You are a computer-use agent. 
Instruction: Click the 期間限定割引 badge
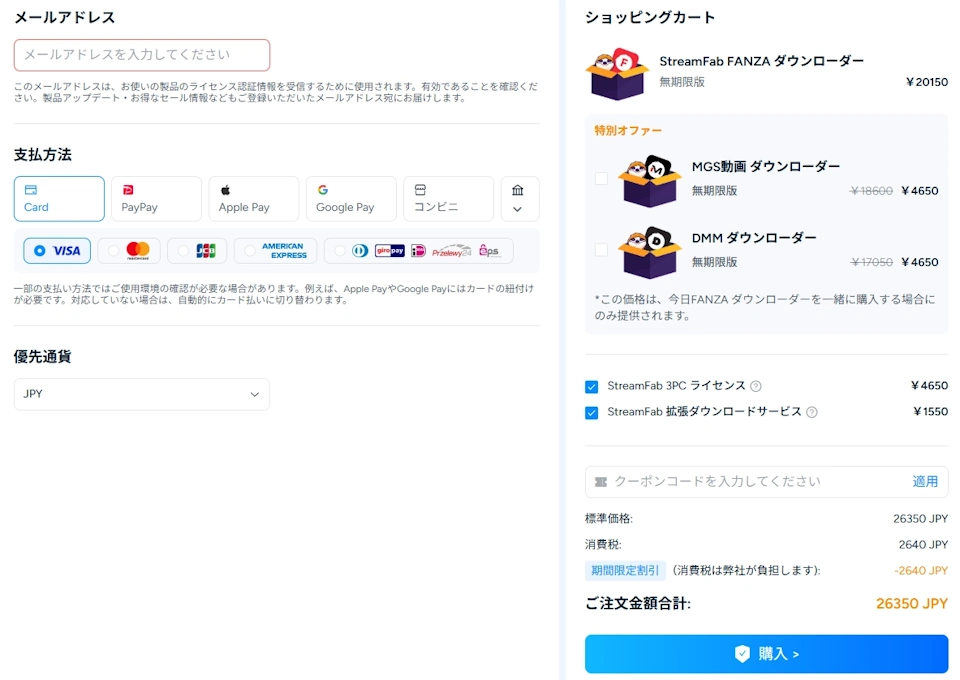pyautogui.click(x=624, y=570)
